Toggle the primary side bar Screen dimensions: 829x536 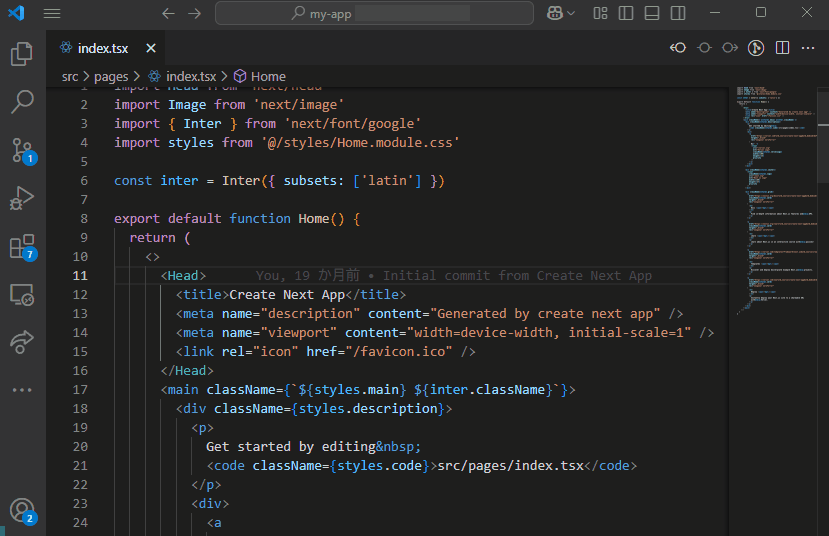(626, 13)
